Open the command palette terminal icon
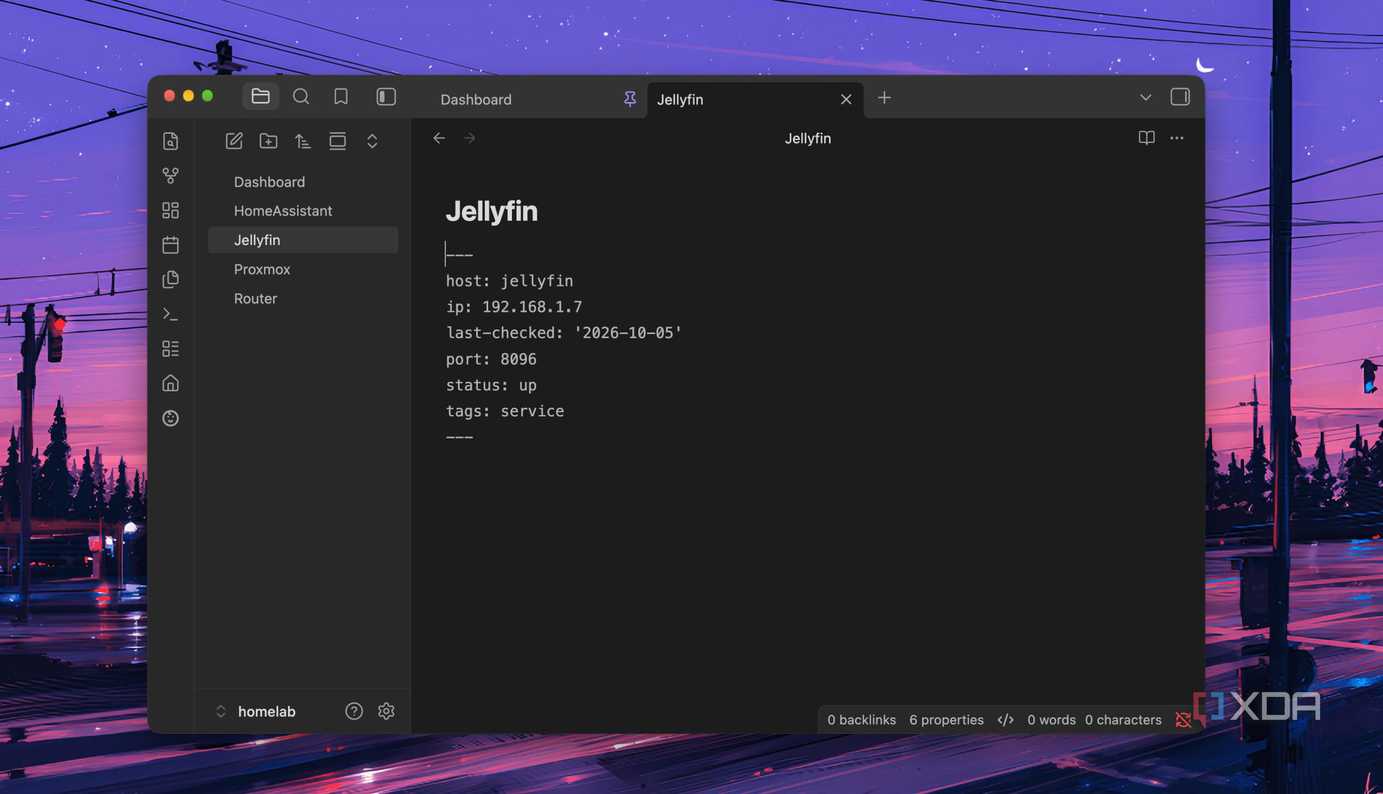The image size is (1383, 794). [171, 314]
